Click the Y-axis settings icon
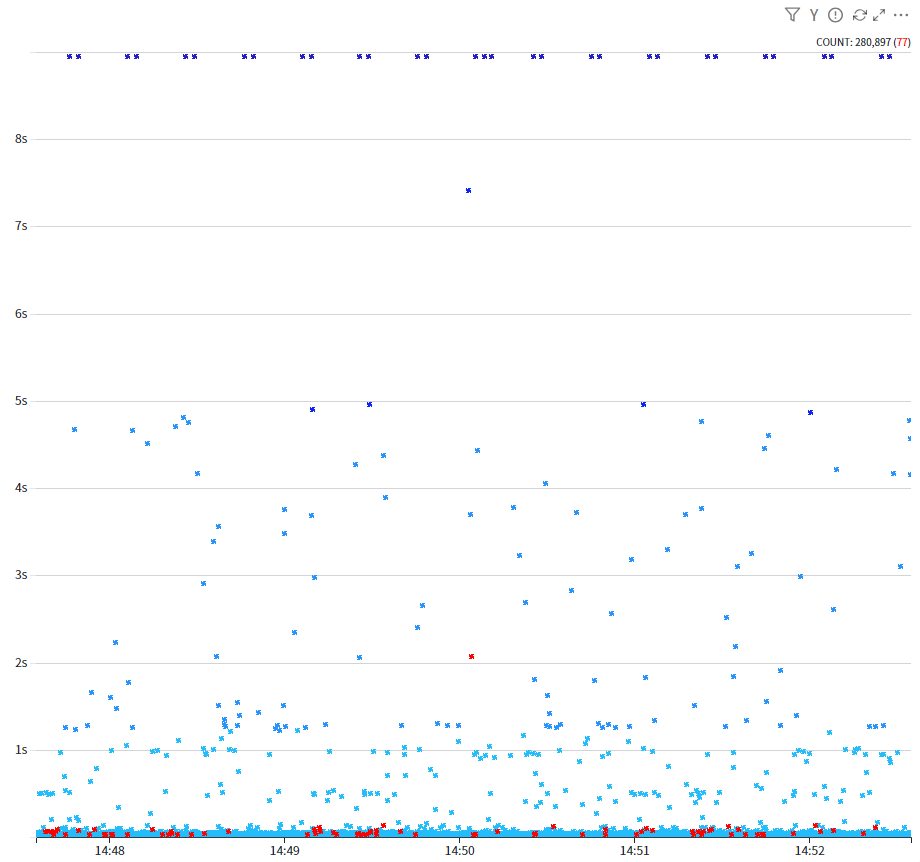 point(814,15)
